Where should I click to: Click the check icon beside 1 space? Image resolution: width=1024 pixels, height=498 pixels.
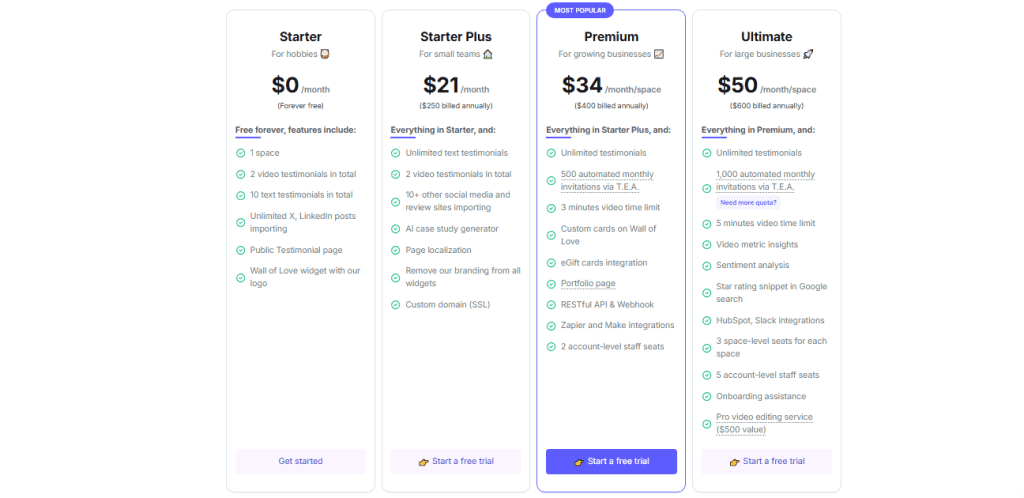[x=240, y=153]
